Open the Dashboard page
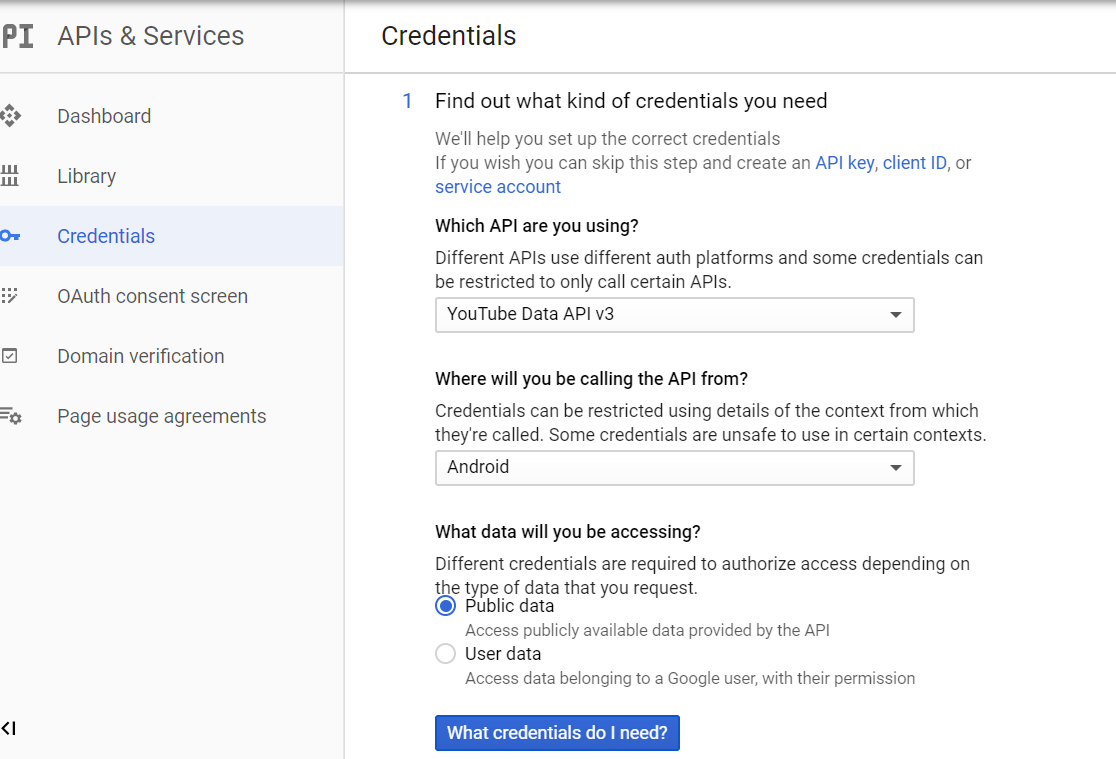This screenshot has width=1116, height=759. 104,116
